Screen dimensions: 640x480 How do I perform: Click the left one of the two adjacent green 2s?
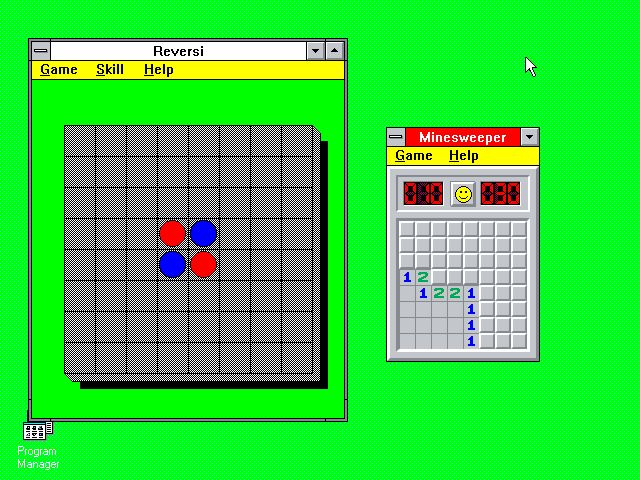click(x=439, y=293)
